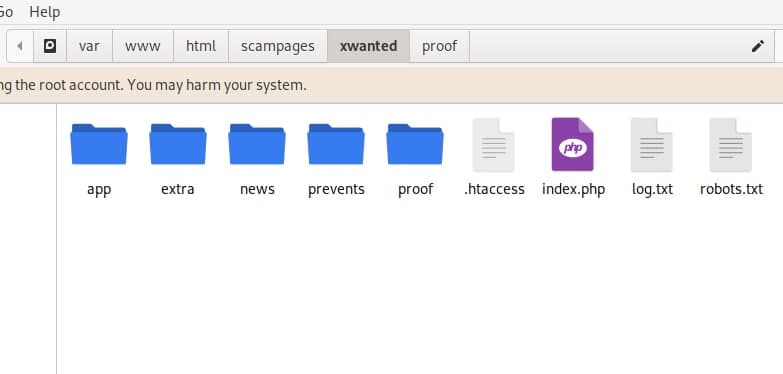Viewport: 783px width, 374px height.
Task: Select the robots.txt file icon
Action: click(731, 145)
